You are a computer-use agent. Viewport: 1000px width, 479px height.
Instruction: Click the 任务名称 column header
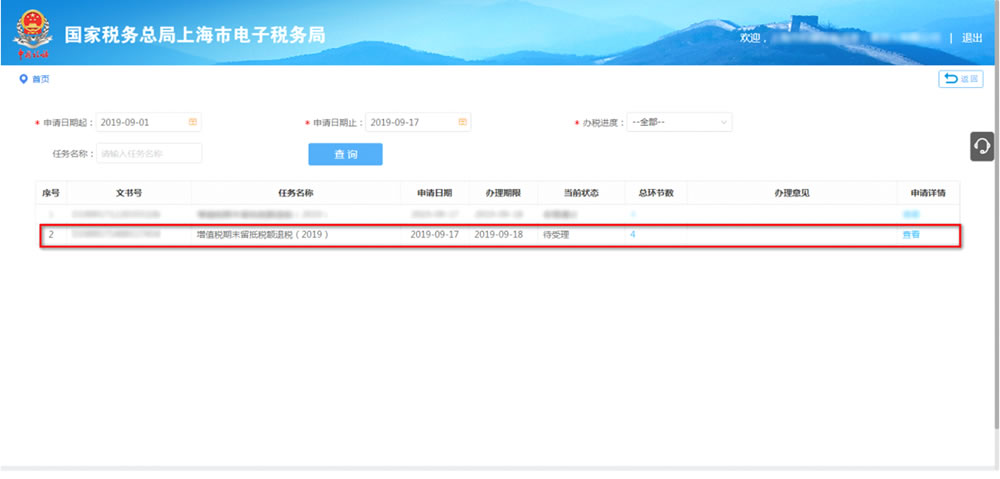(296, 192)
